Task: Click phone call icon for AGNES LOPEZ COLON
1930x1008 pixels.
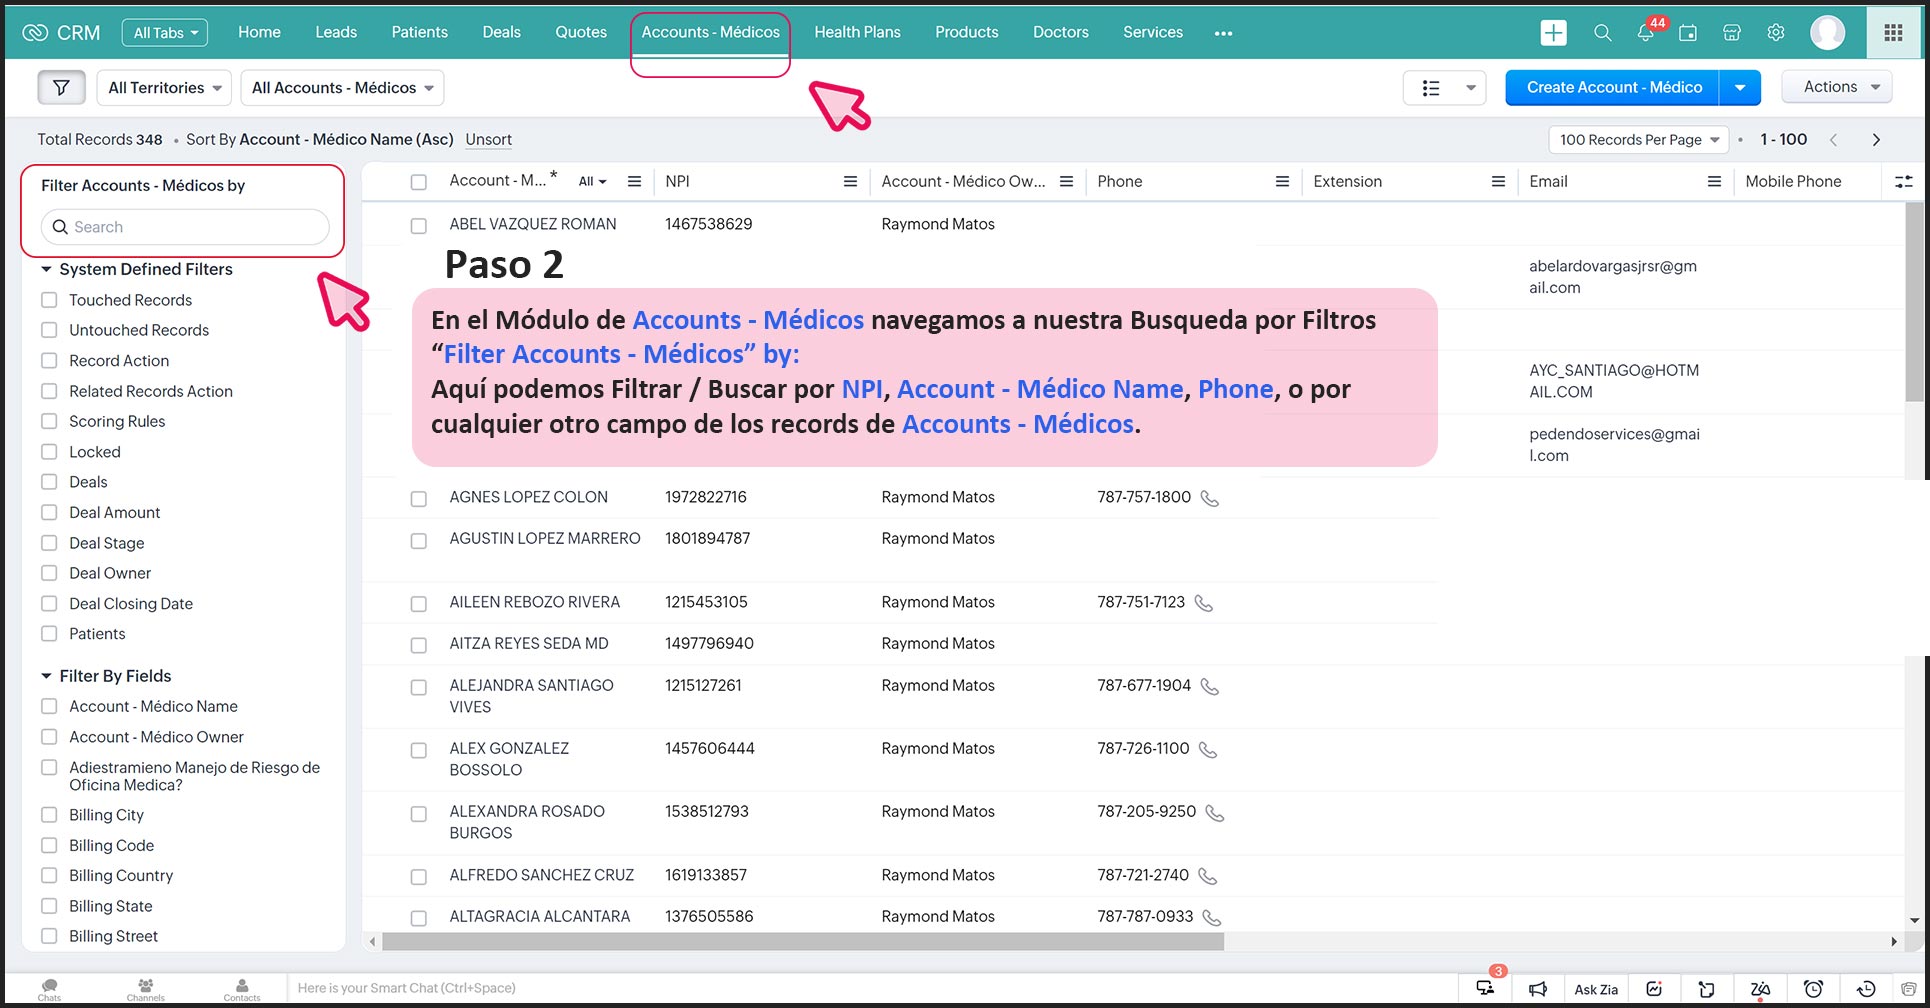Action: point(1209,498)
